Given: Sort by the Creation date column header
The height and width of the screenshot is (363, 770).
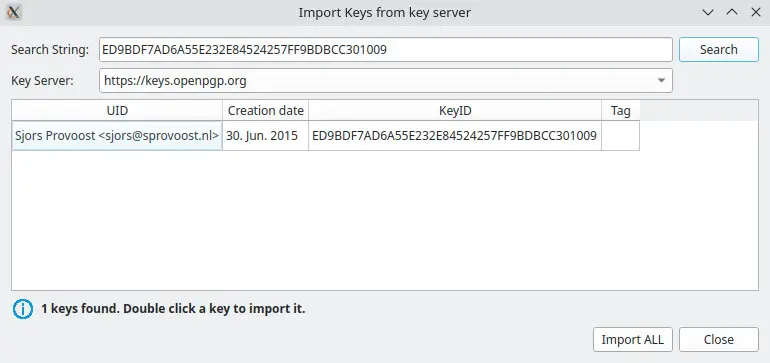Looking at the screenshot, I should click(x=266, y=111).
